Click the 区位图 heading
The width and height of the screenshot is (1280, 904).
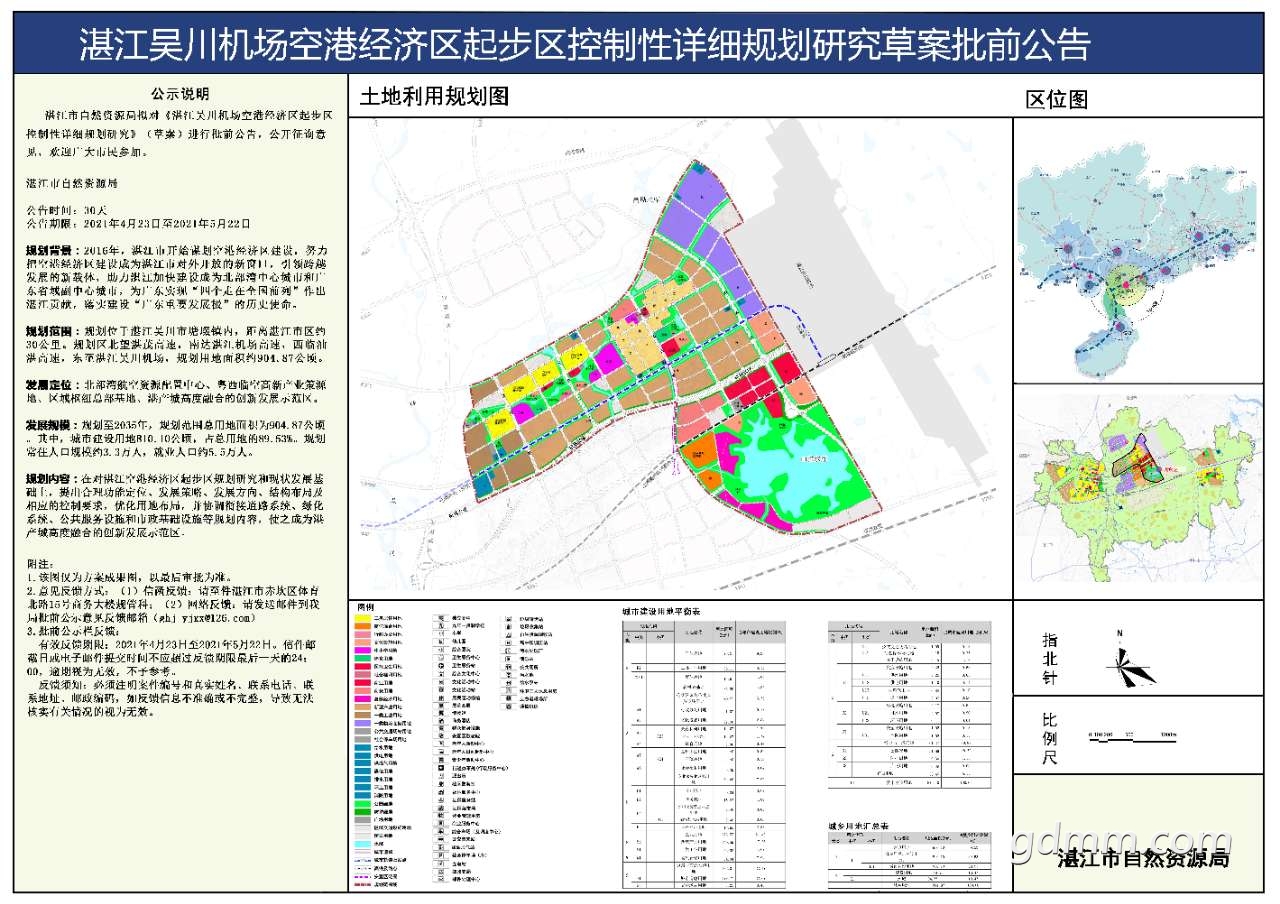point(1057,99)
